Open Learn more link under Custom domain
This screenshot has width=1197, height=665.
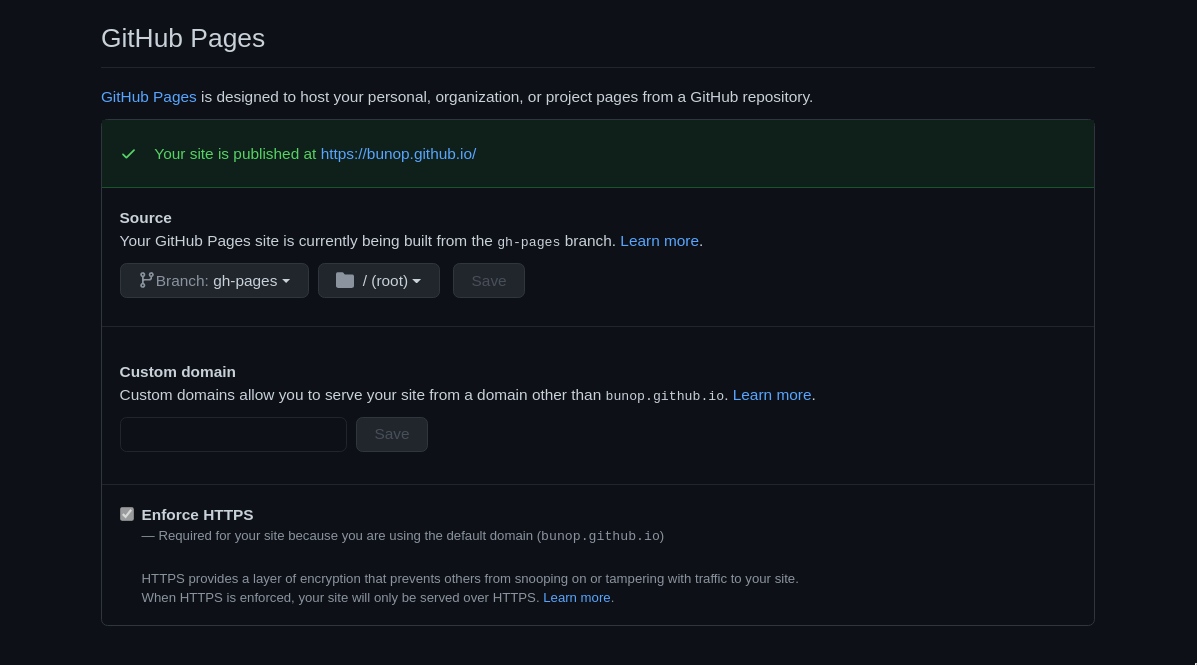(772, 395)
